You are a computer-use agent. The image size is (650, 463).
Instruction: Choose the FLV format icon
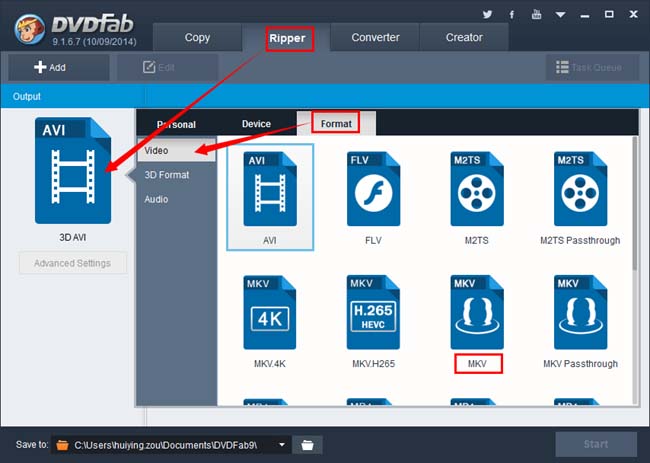coord(373,189)
